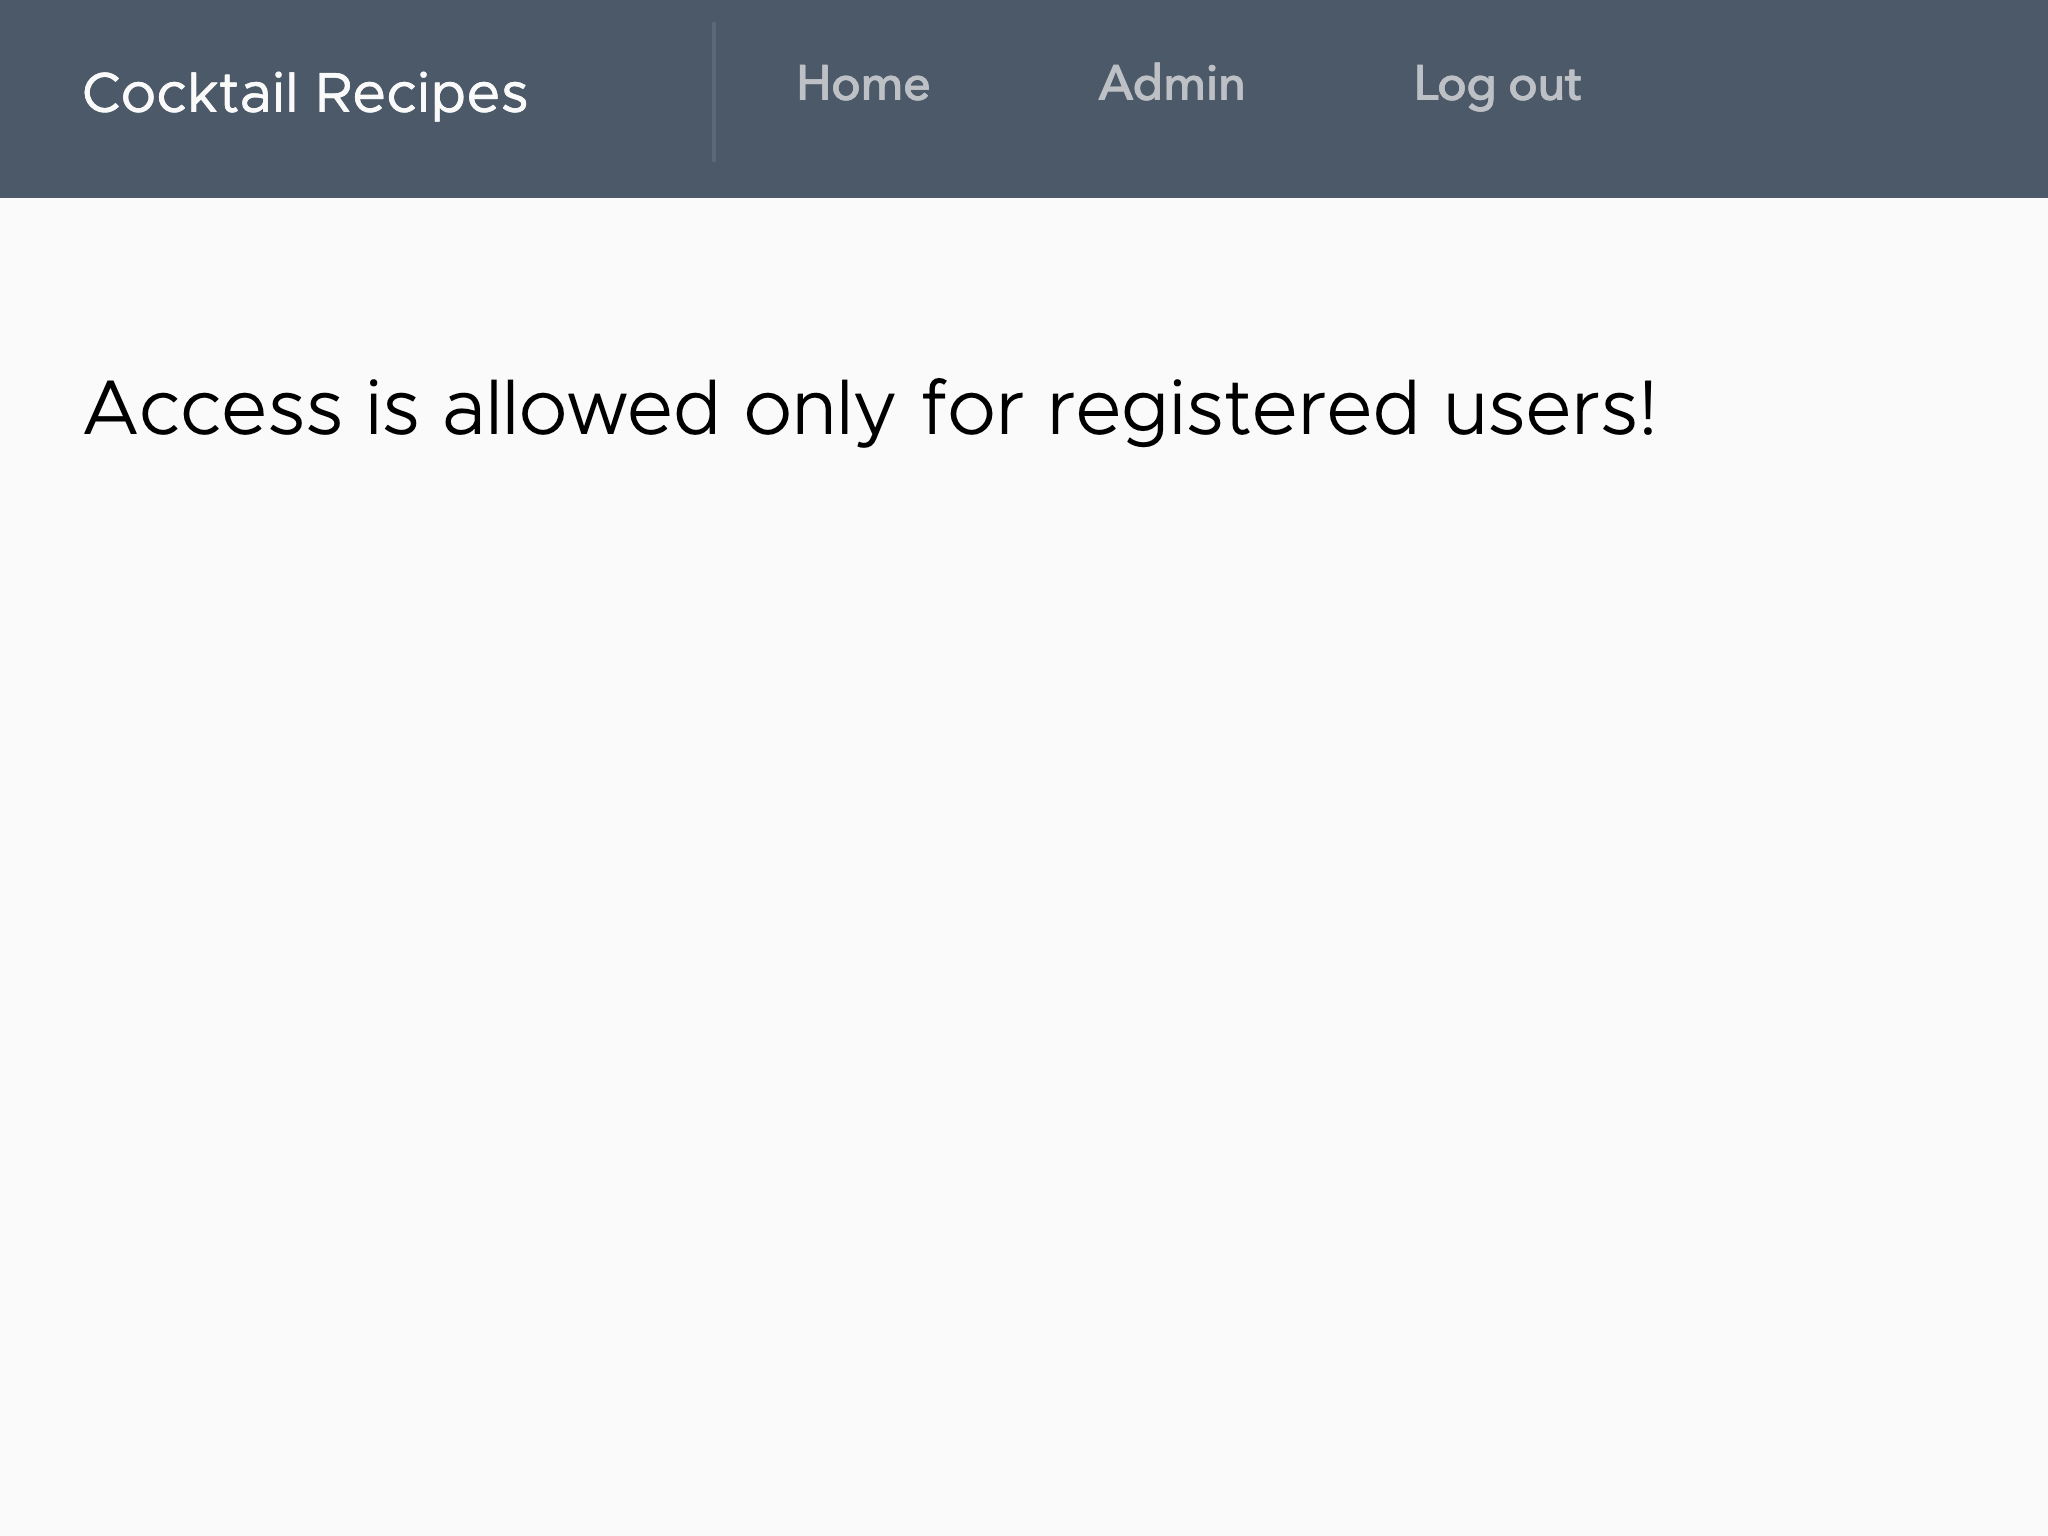This screenshot has width=2048, height=1536.
Task: Click the word "only" in the message
Action: click(x=819, y=409)
